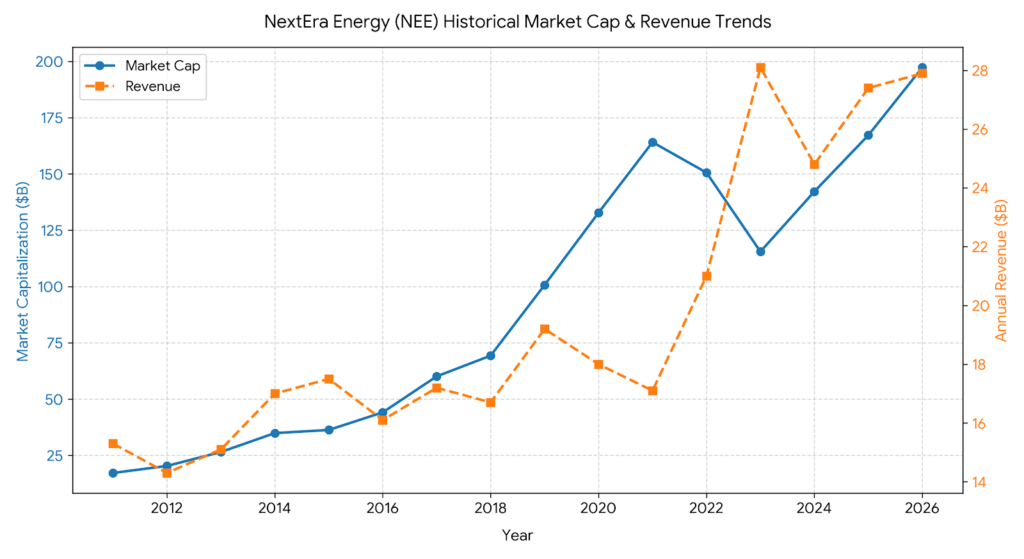1024x559 pixels.
Task: Click the '26' tick on the right axis
Action: 980,130
